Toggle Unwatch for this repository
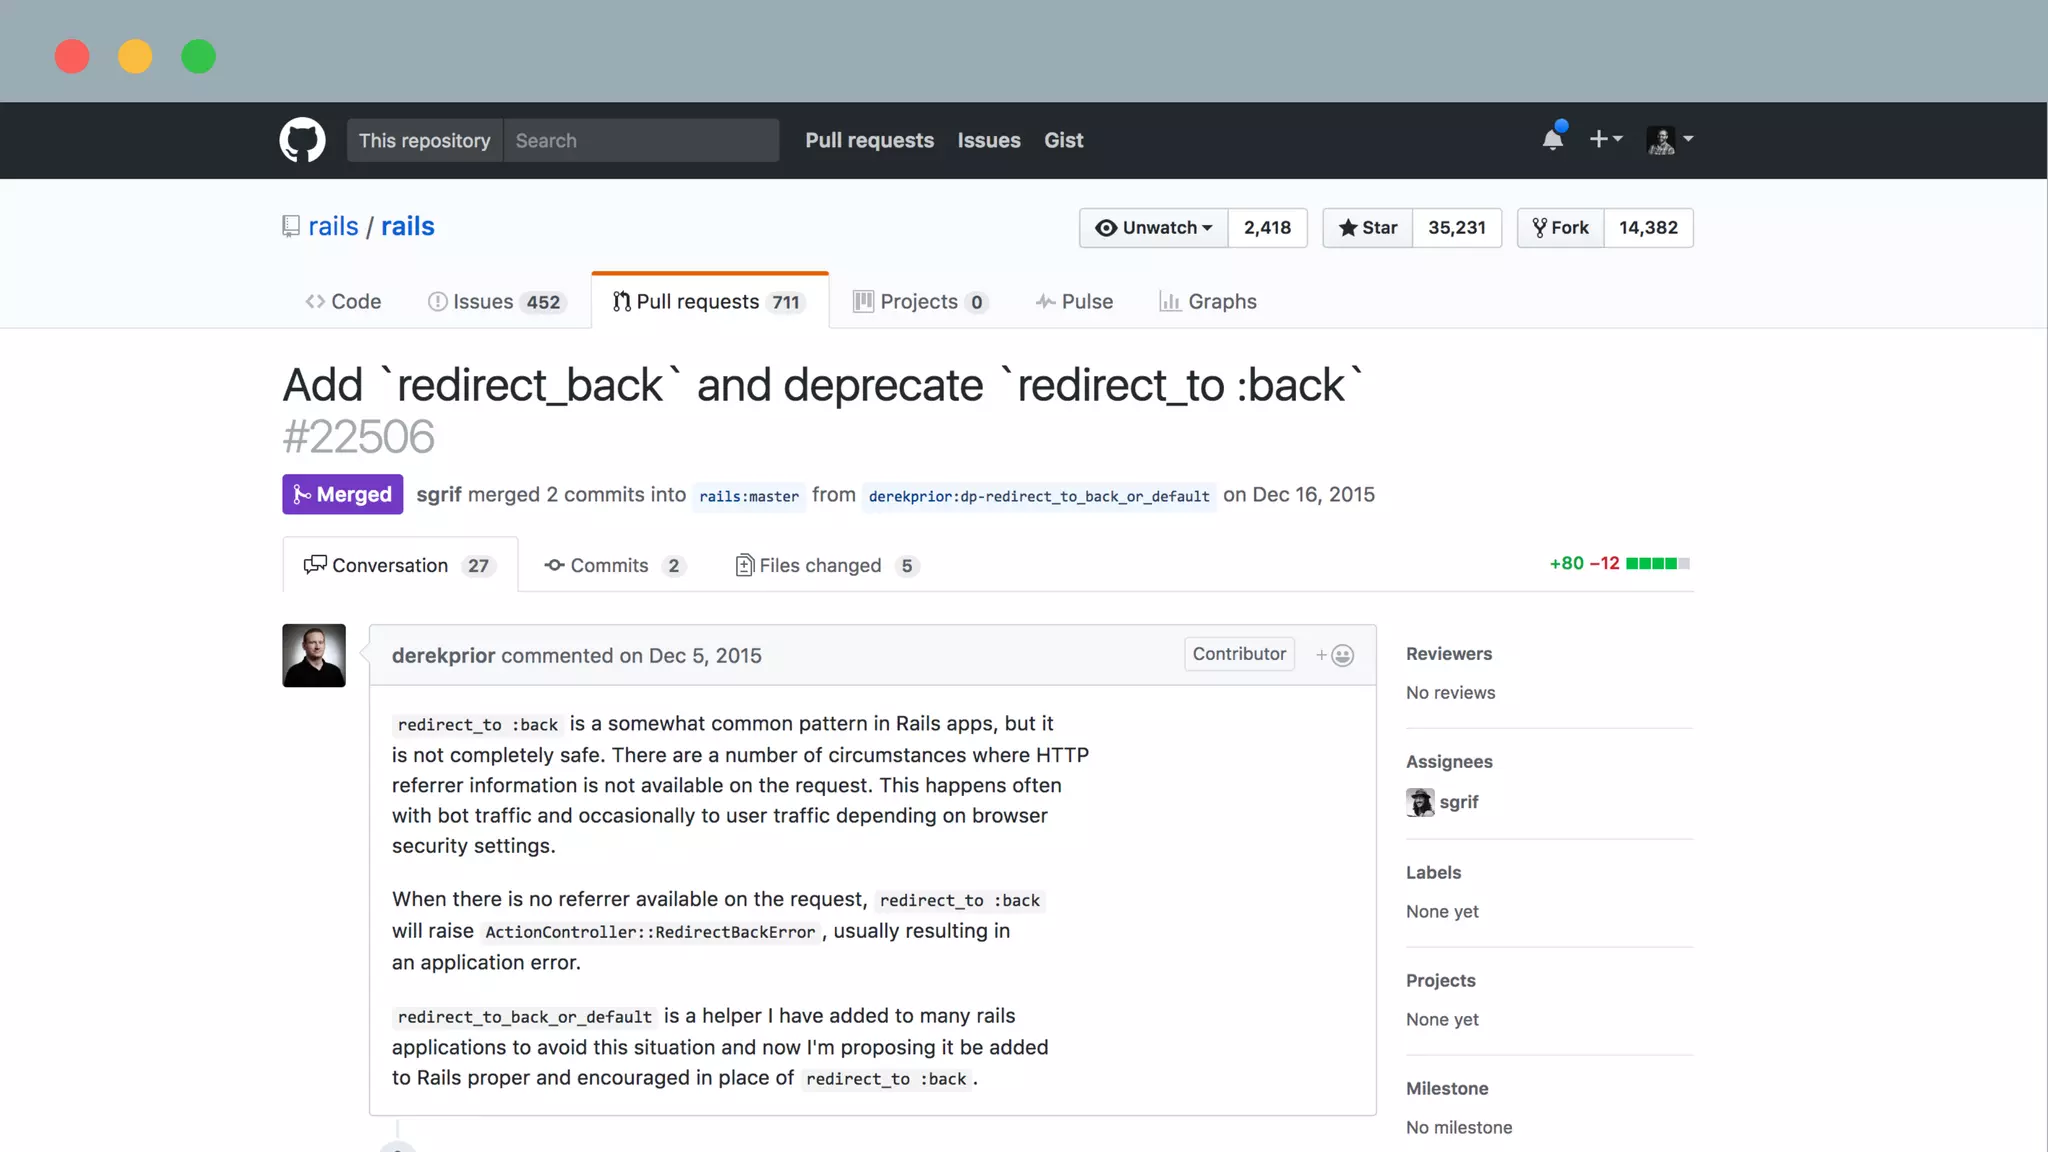2048x1152 pixels. (1153, 228)
